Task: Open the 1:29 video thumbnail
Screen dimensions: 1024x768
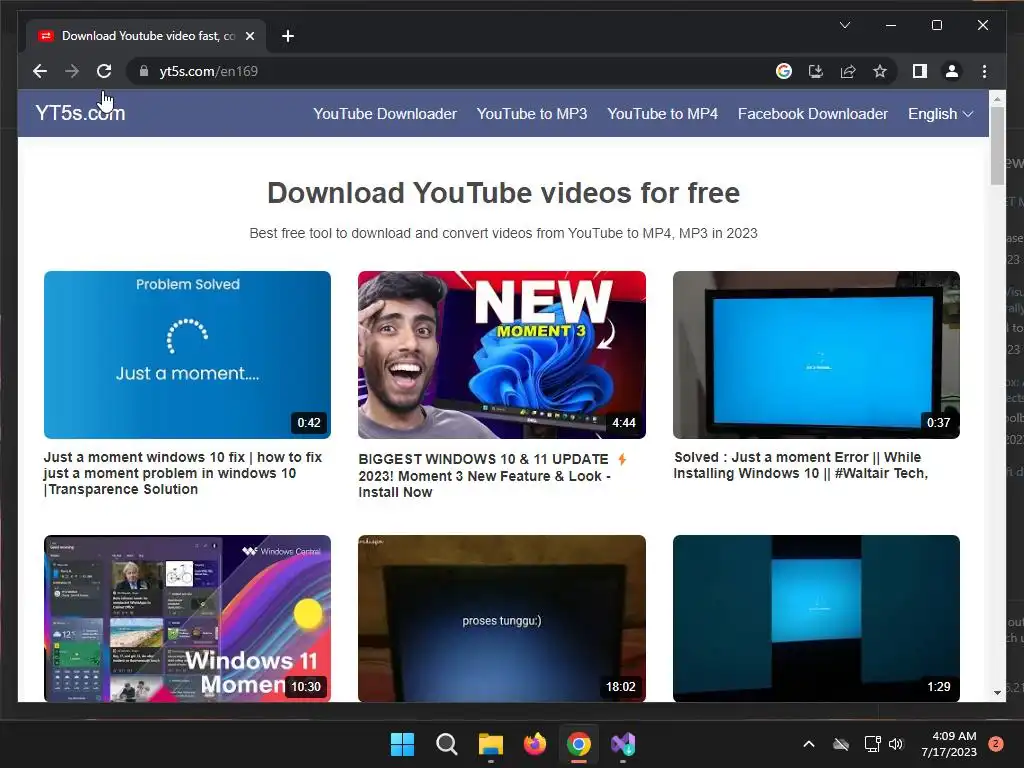Action: coord(816,618)
